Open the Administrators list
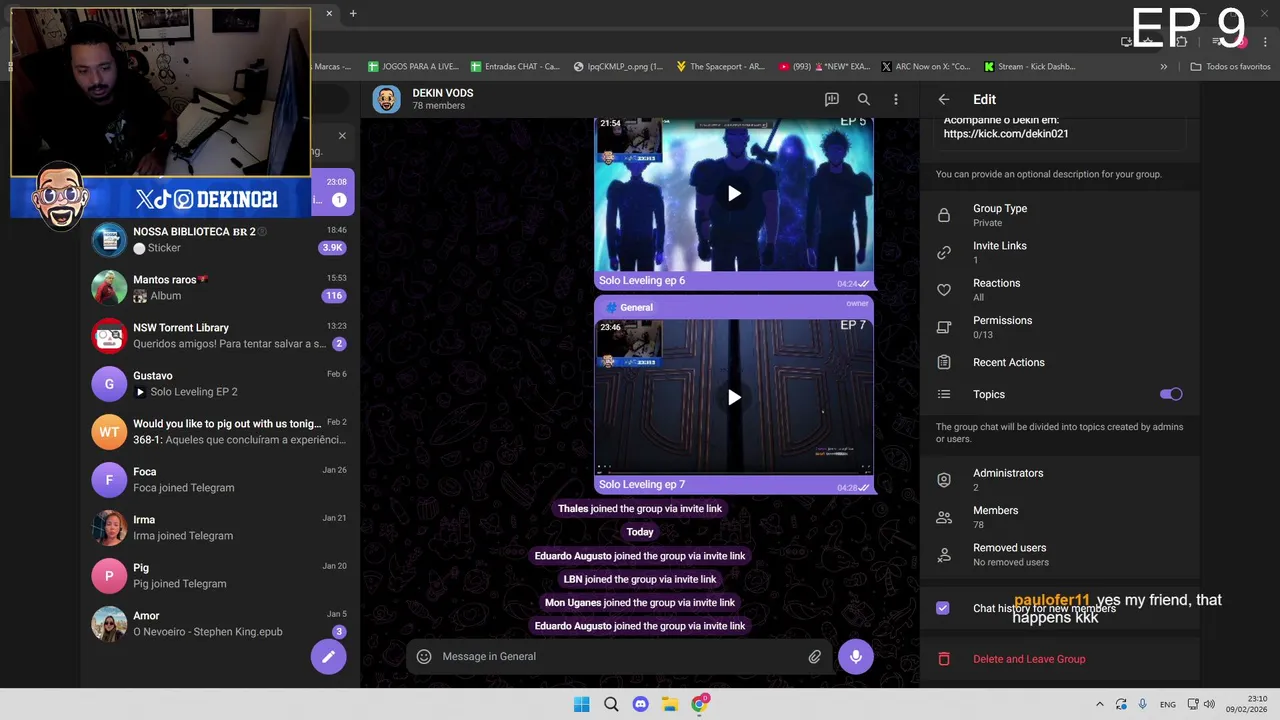 coord(1059,480)
